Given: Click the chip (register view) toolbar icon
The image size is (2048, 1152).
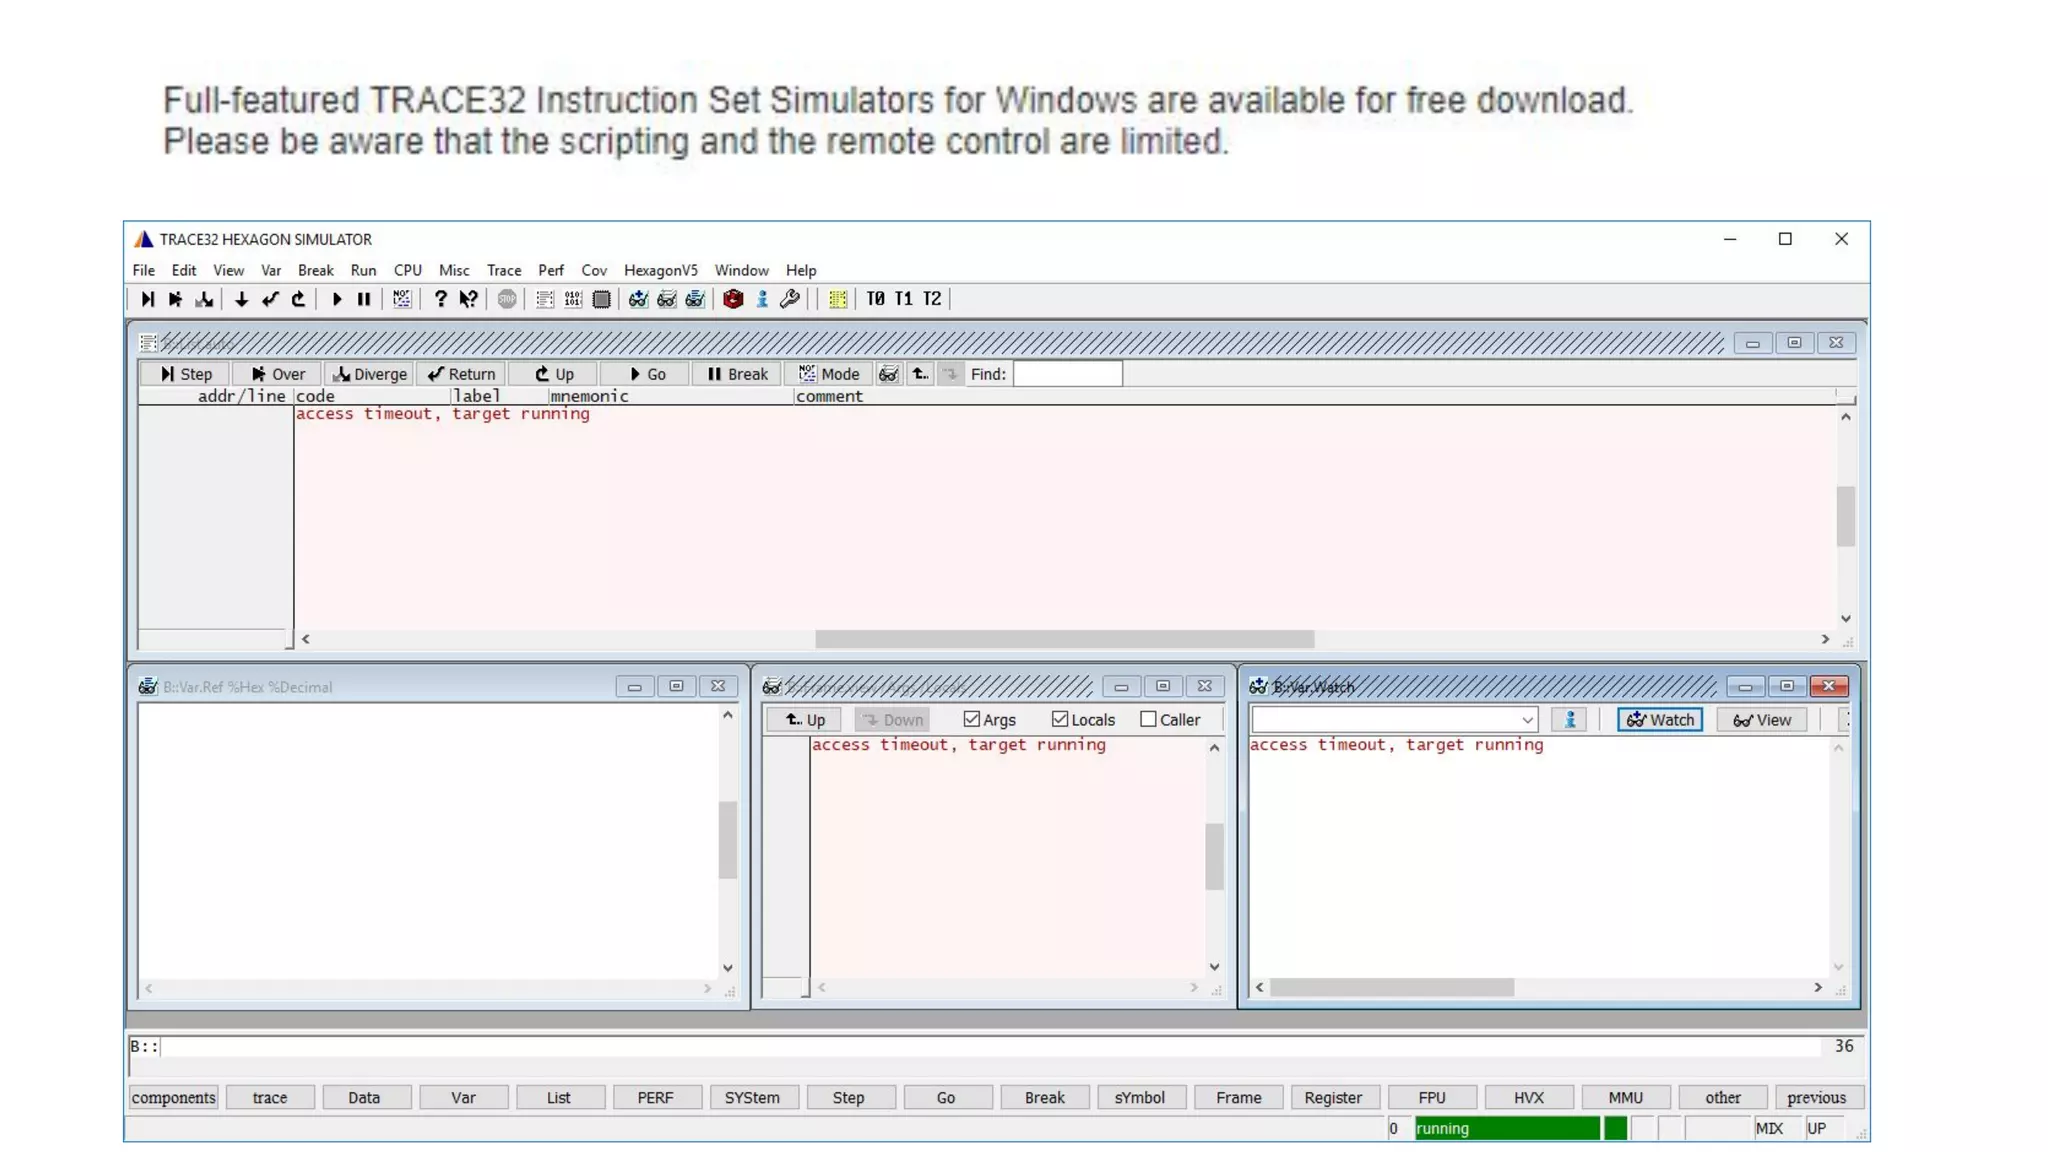Looking at the screenshot, I should (601, 299).
